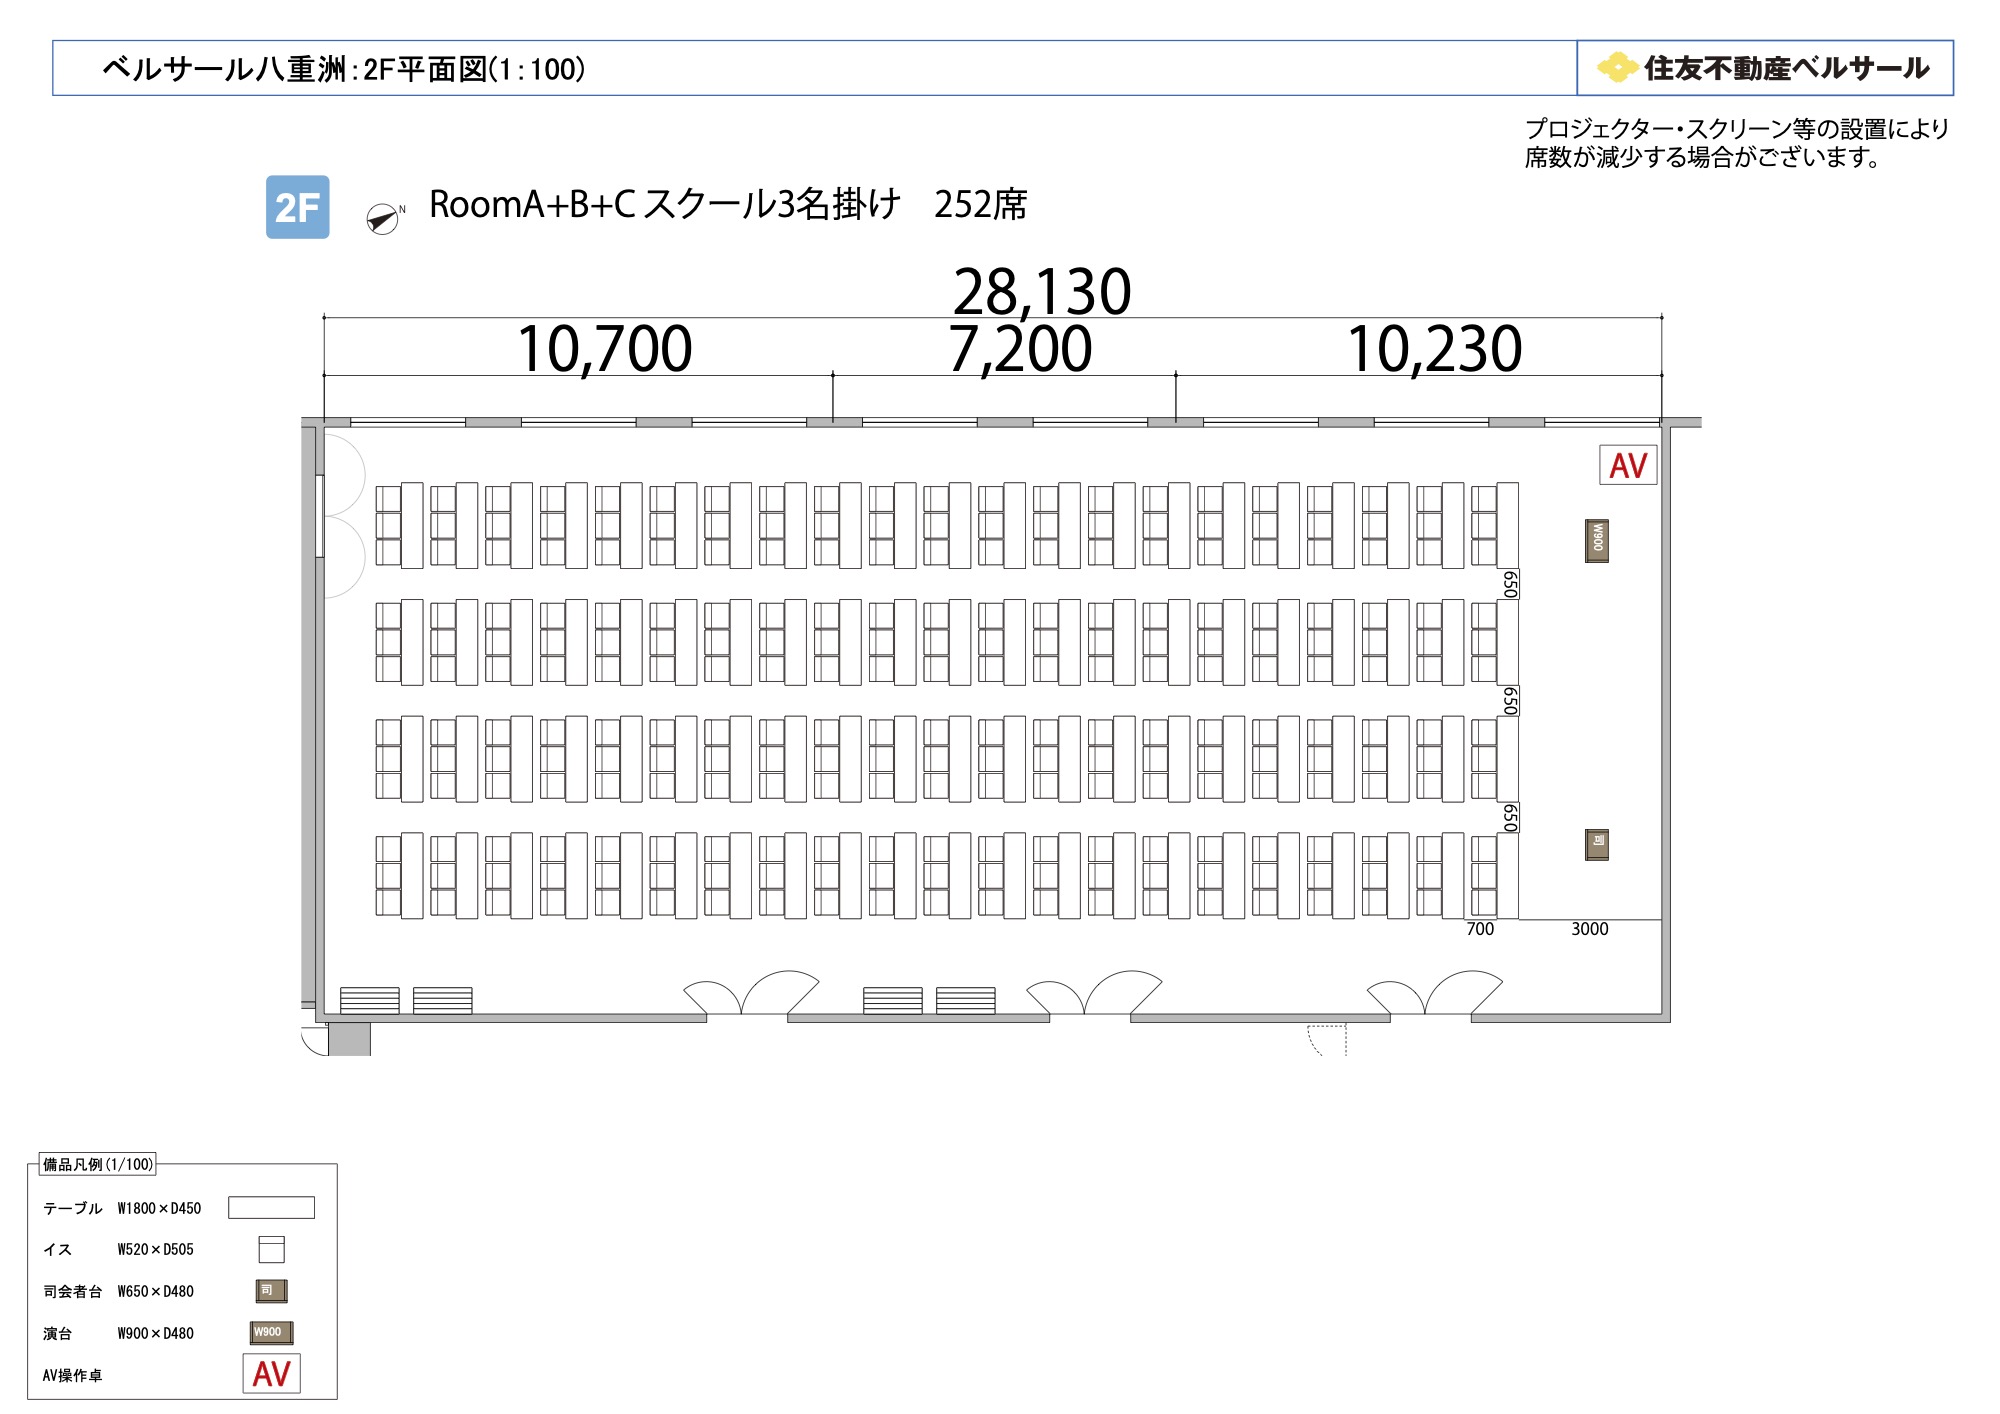Click the 10,700 dimension label
2000x1414 pixels.
[x=605, y=349]
